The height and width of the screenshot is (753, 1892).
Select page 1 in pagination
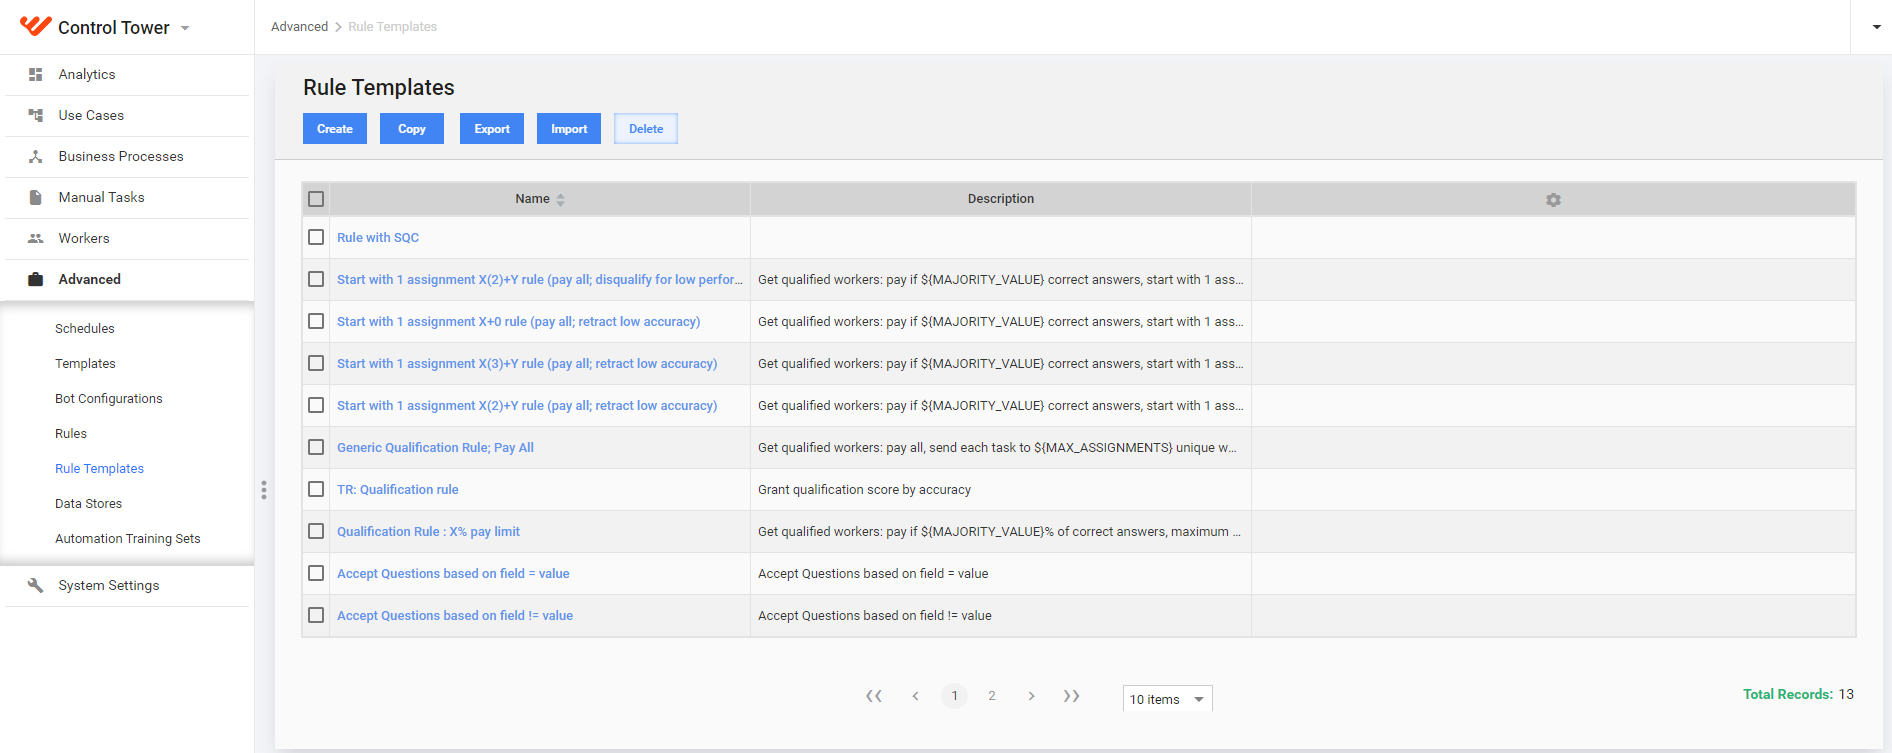click(x=954, y=696)
